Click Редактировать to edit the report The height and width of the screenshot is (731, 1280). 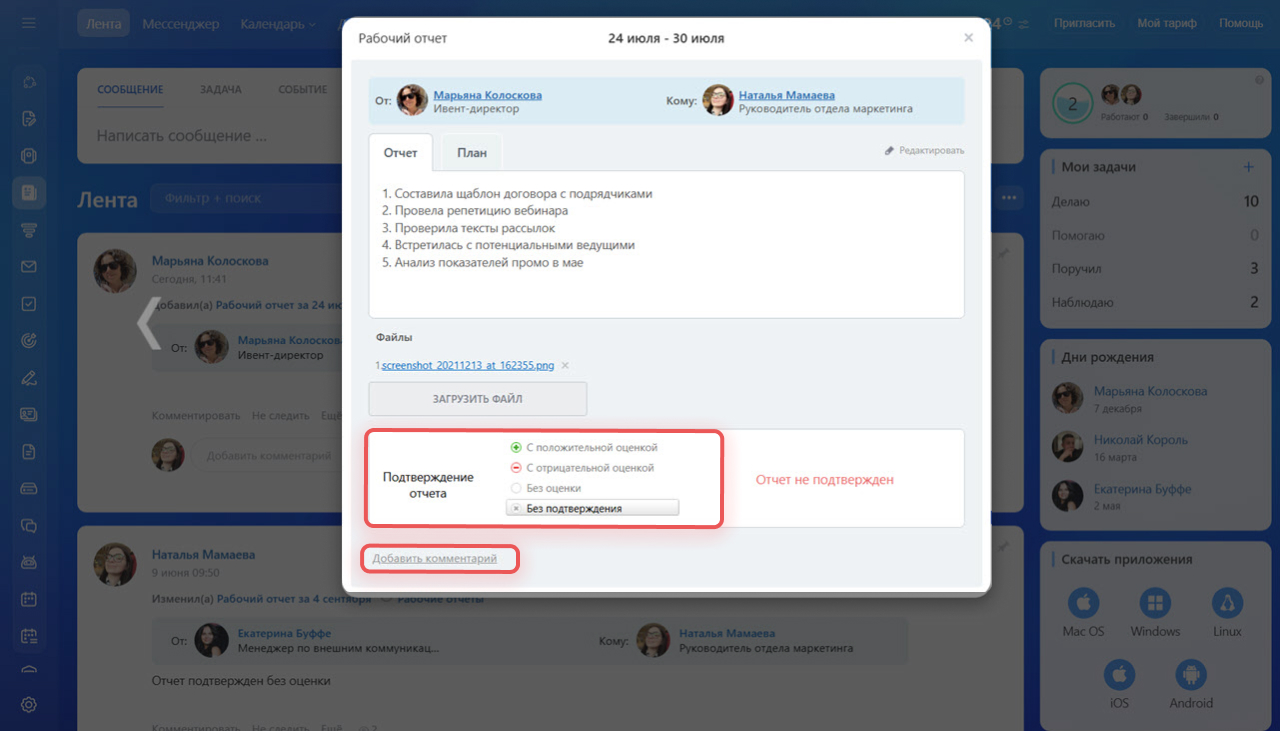click(x=925, y=150)
